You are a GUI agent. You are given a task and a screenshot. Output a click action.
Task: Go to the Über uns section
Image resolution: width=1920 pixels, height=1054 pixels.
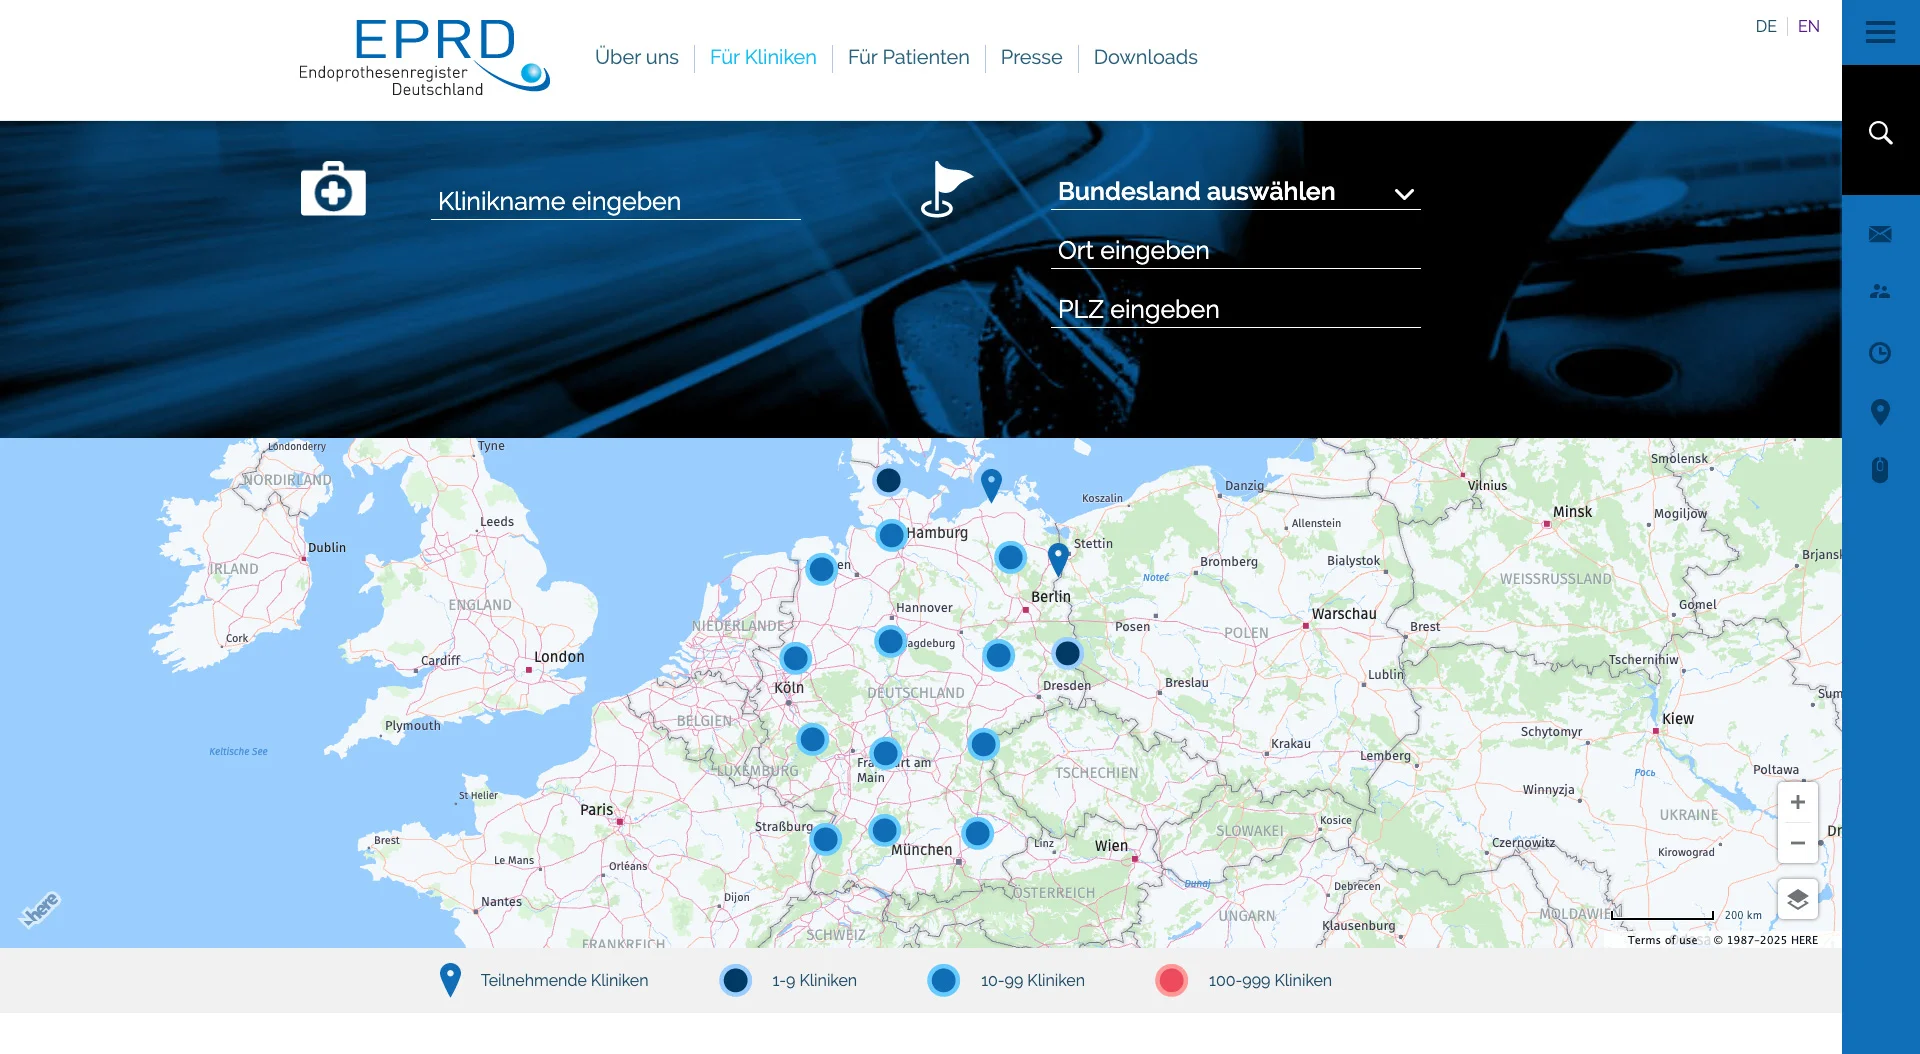636,57
